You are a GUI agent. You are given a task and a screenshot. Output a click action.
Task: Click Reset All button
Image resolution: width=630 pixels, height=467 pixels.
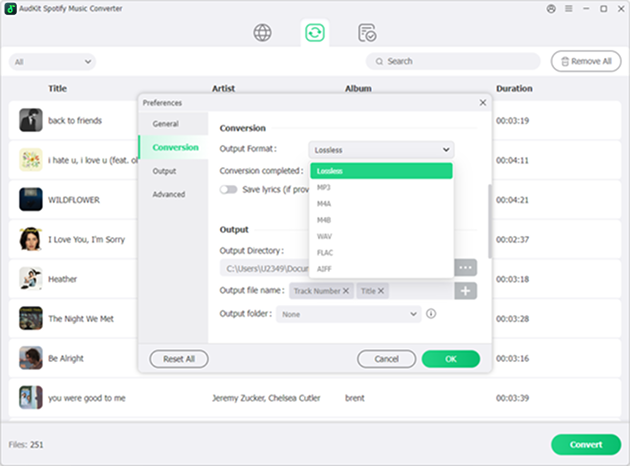[179, 359]
